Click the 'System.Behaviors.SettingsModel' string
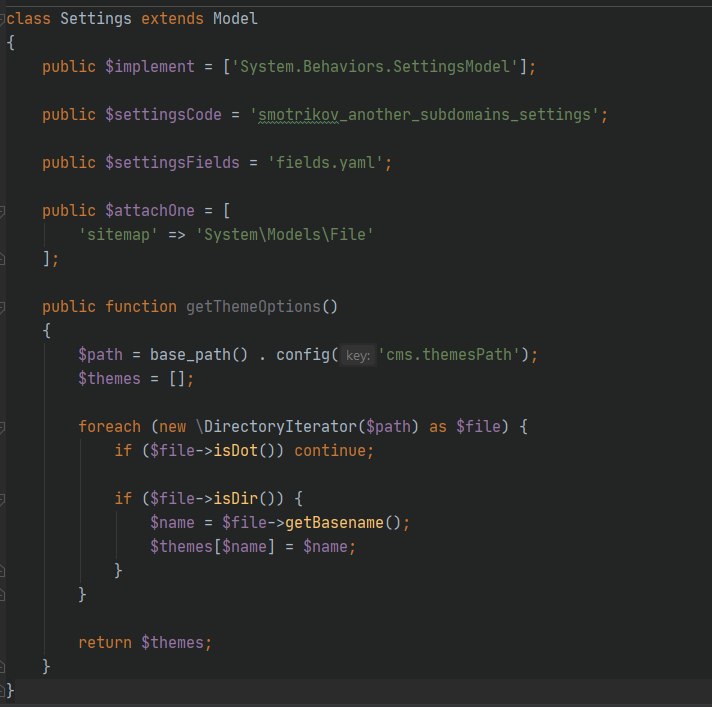Viewport: 712px width, 707px height. pos(375,67)
